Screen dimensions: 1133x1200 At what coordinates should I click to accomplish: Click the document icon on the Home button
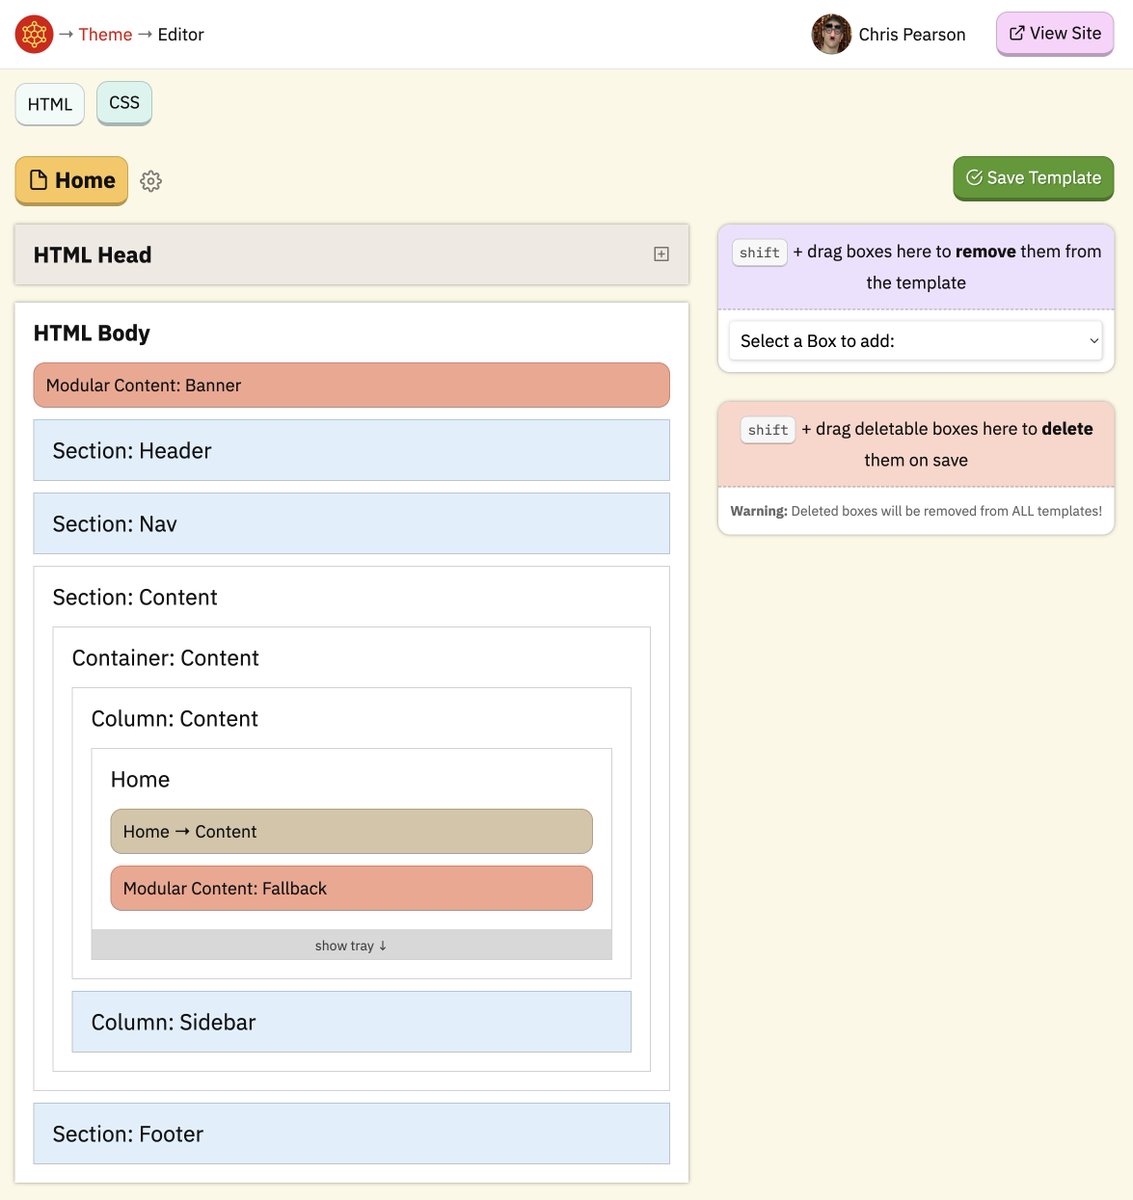point(38,179)
